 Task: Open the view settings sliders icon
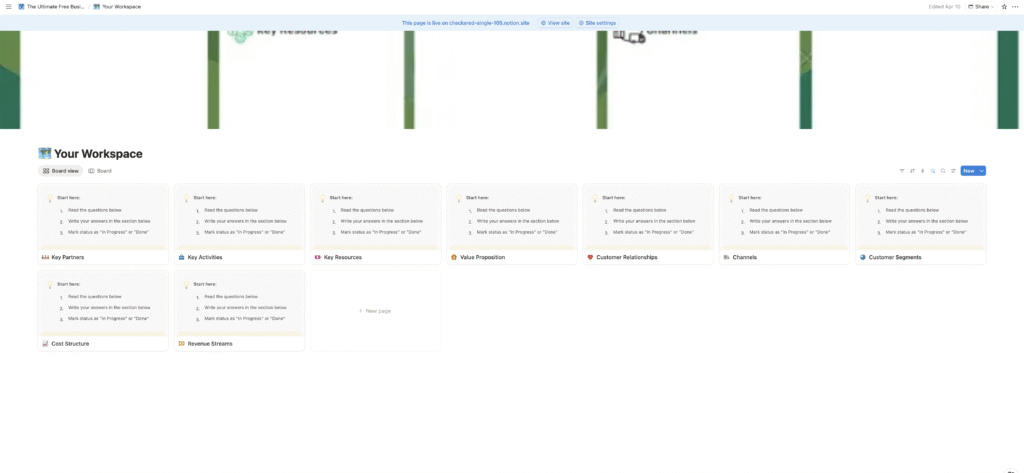pos(953,171)
